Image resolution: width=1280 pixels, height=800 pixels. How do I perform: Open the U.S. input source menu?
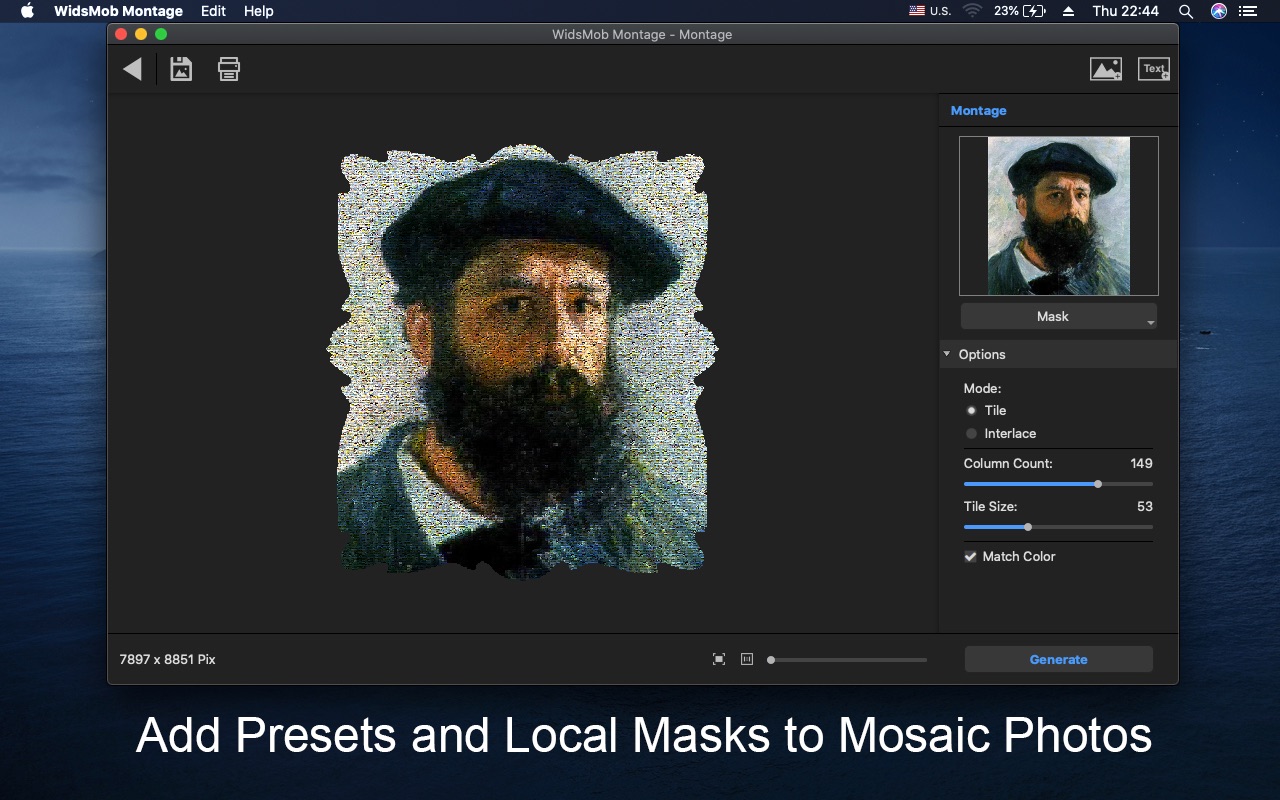[930, 11]
